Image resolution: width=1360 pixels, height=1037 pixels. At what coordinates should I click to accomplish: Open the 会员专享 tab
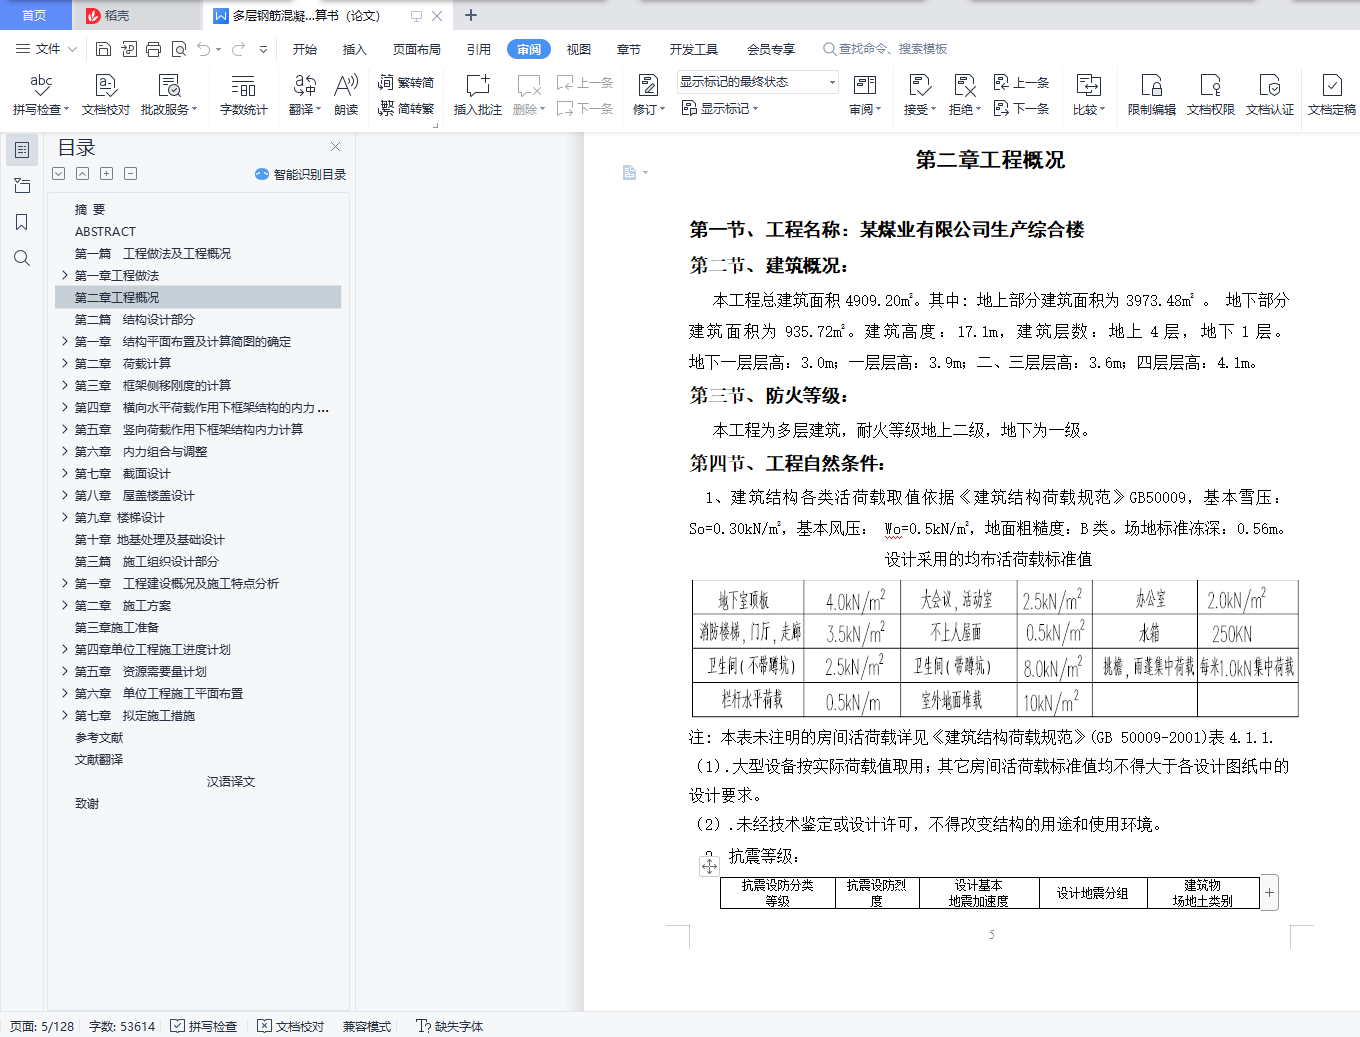(771, 49)
